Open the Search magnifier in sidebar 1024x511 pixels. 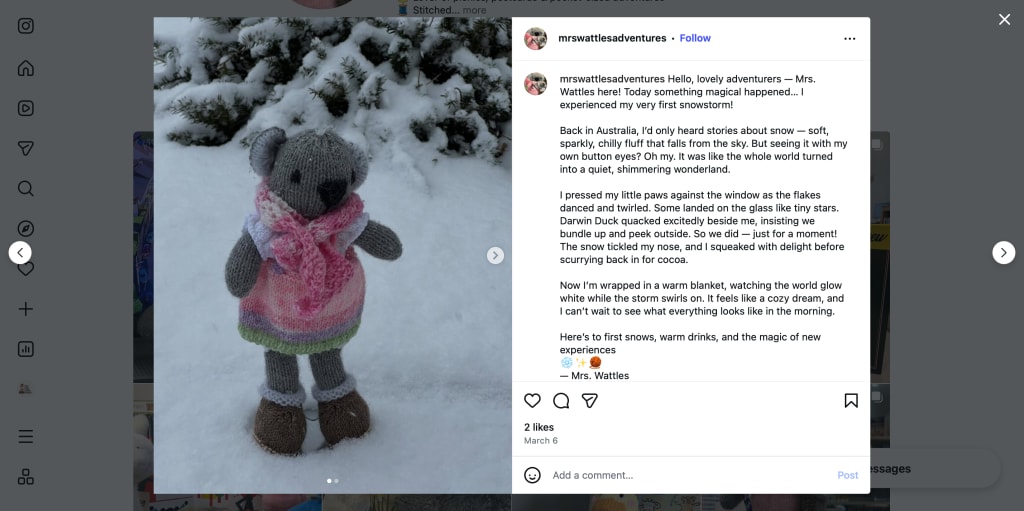click(25, 189)
